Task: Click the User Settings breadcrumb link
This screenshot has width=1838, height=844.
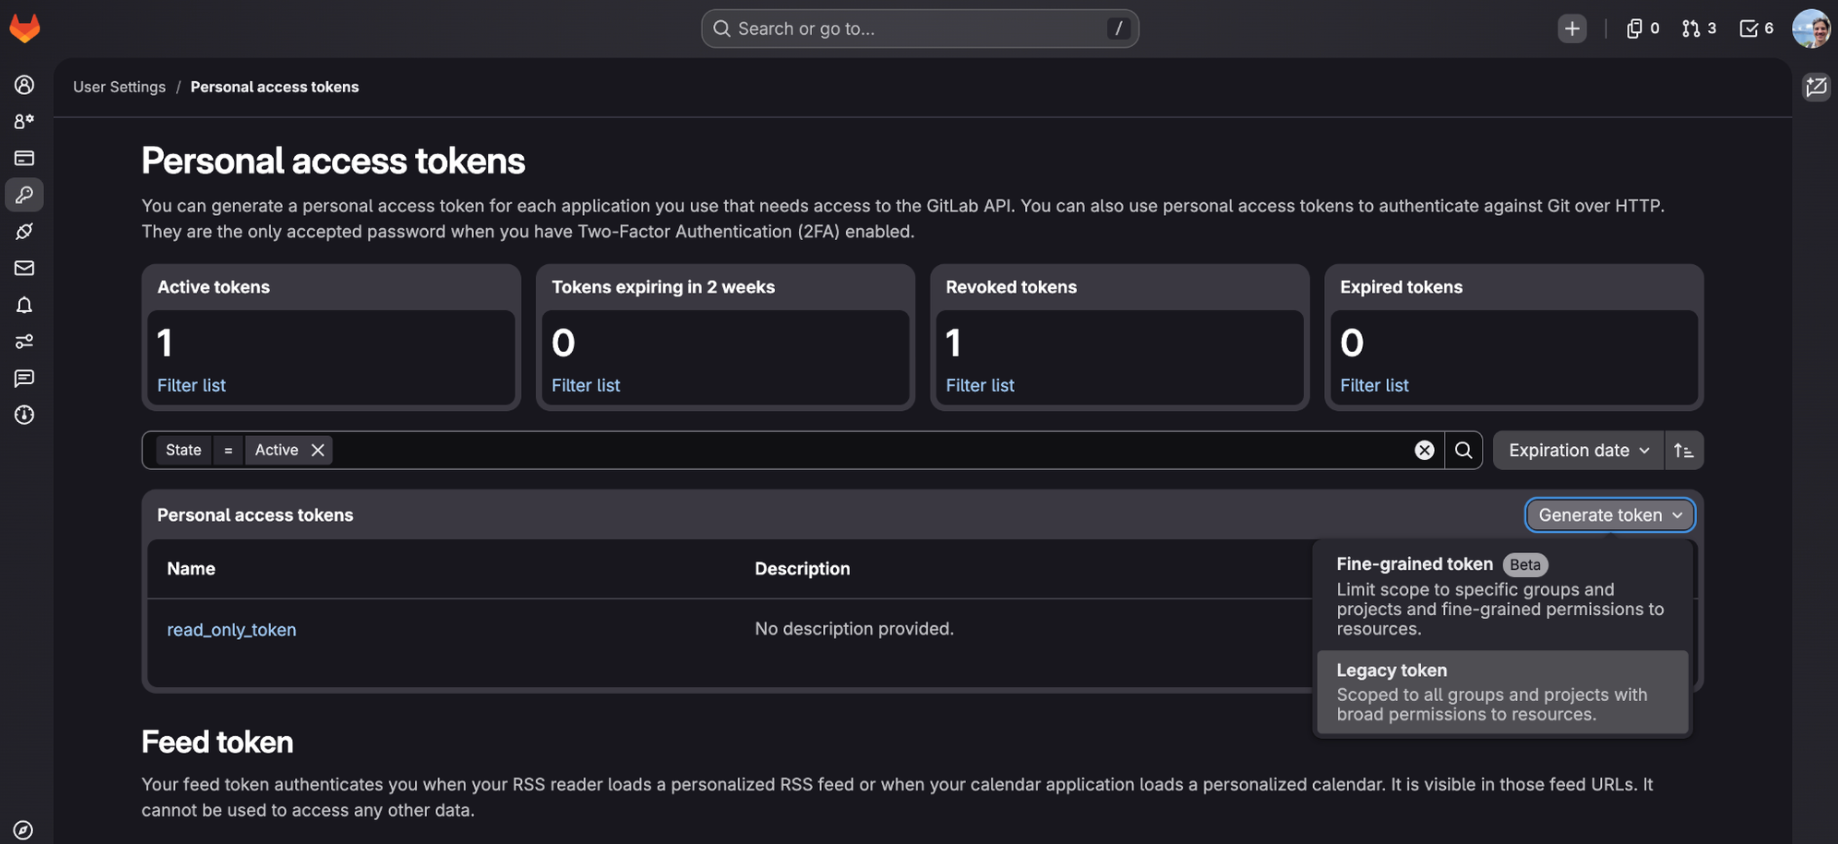Action: point(119,87)
